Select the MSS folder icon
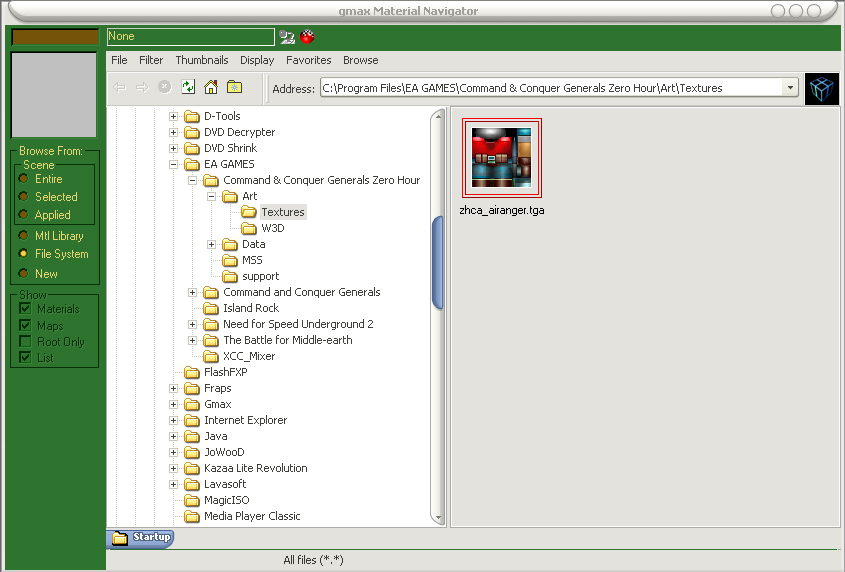The image size is (845, 572). coord(230,260)
